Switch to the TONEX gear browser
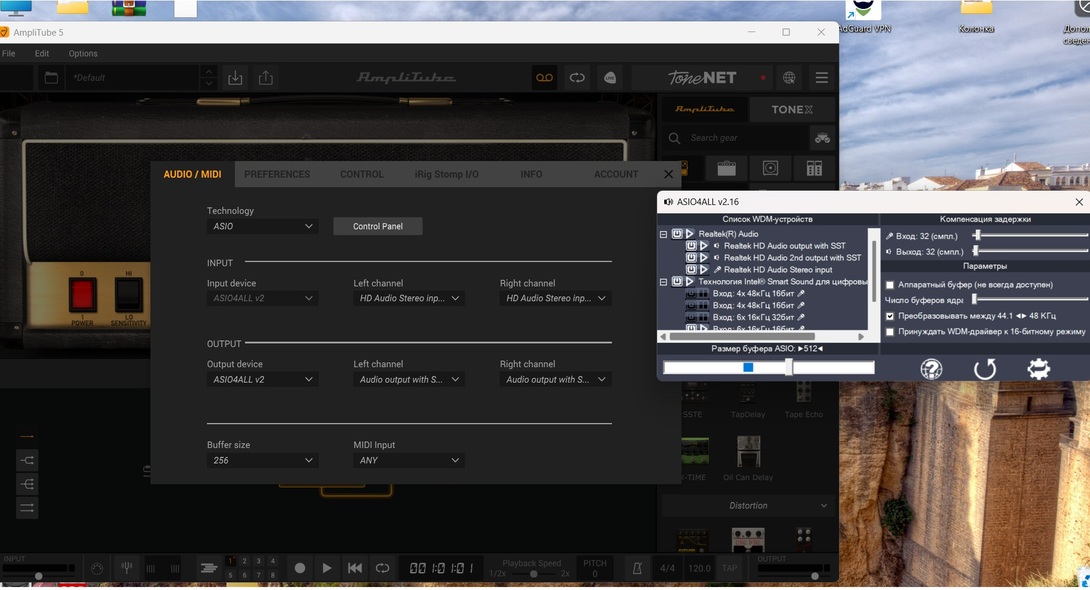Viewport: 1090px width, 590px height. (792, 109)
